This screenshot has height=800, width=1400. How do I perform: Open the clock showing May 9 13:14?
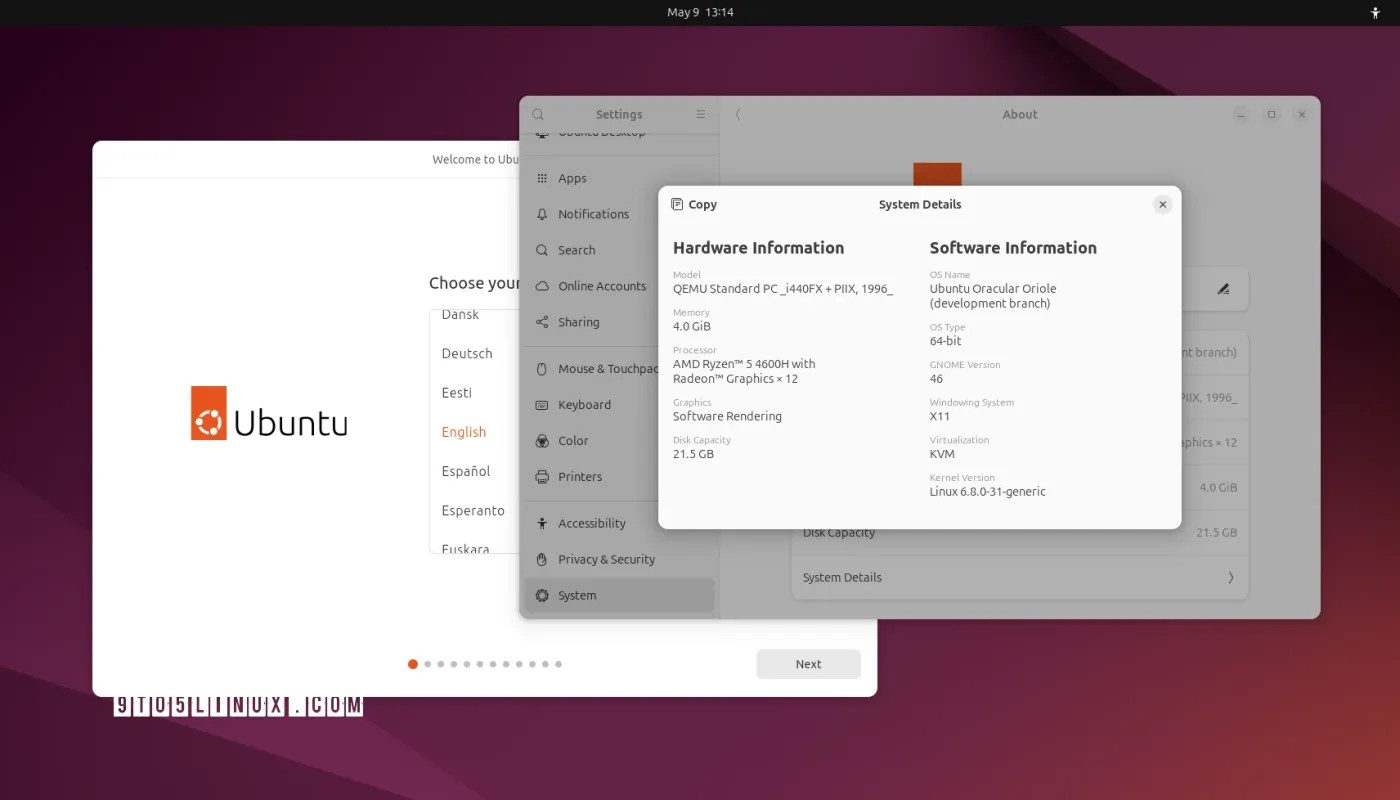pos(700,13)
